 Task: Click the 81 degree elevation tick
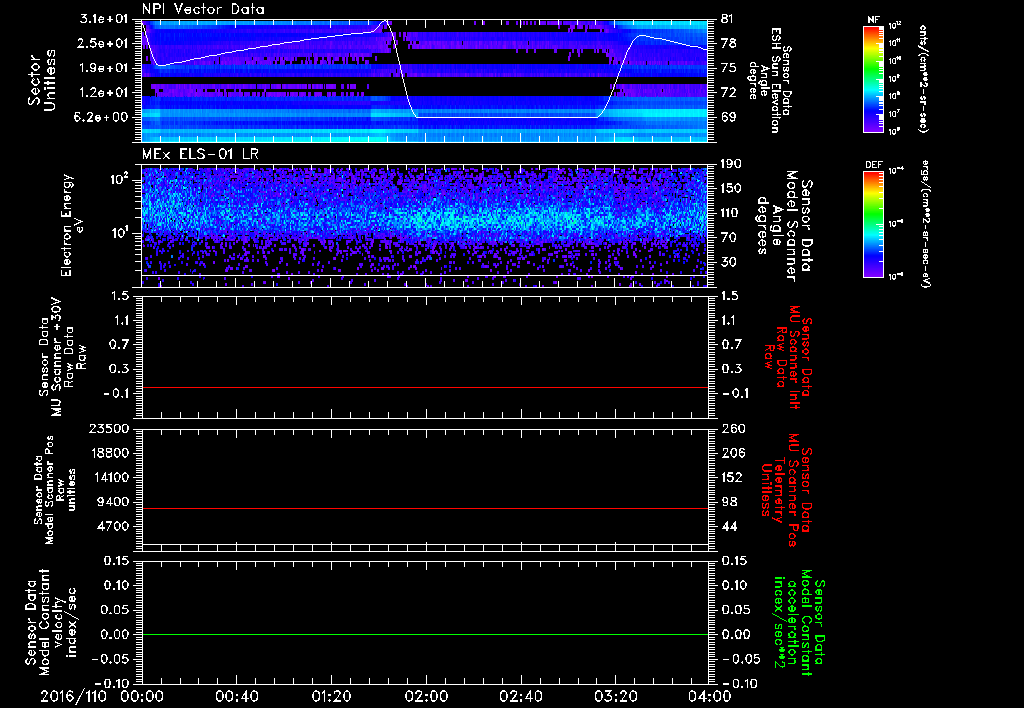tap(729, 19)
